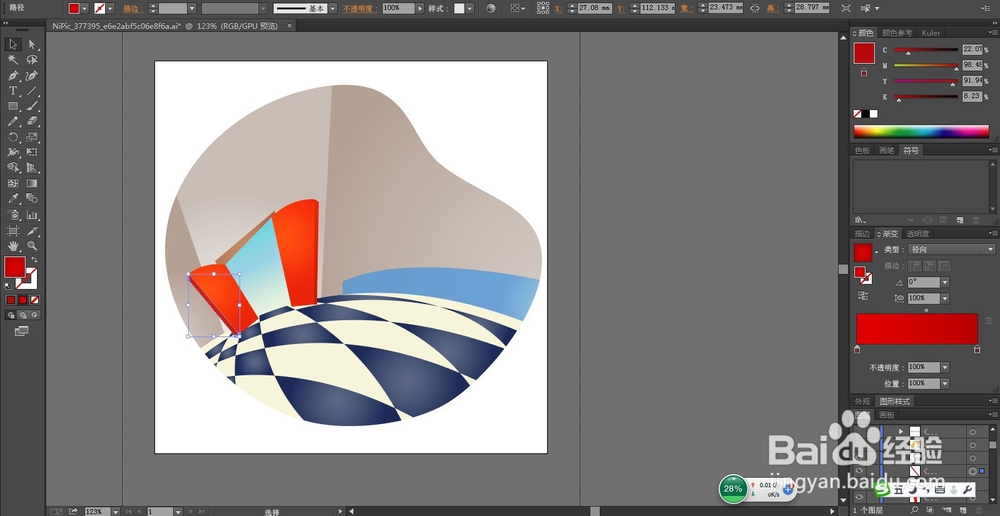Select the Type tool
The height and width of the screenshot is (516, 1000).
[13, 91]
